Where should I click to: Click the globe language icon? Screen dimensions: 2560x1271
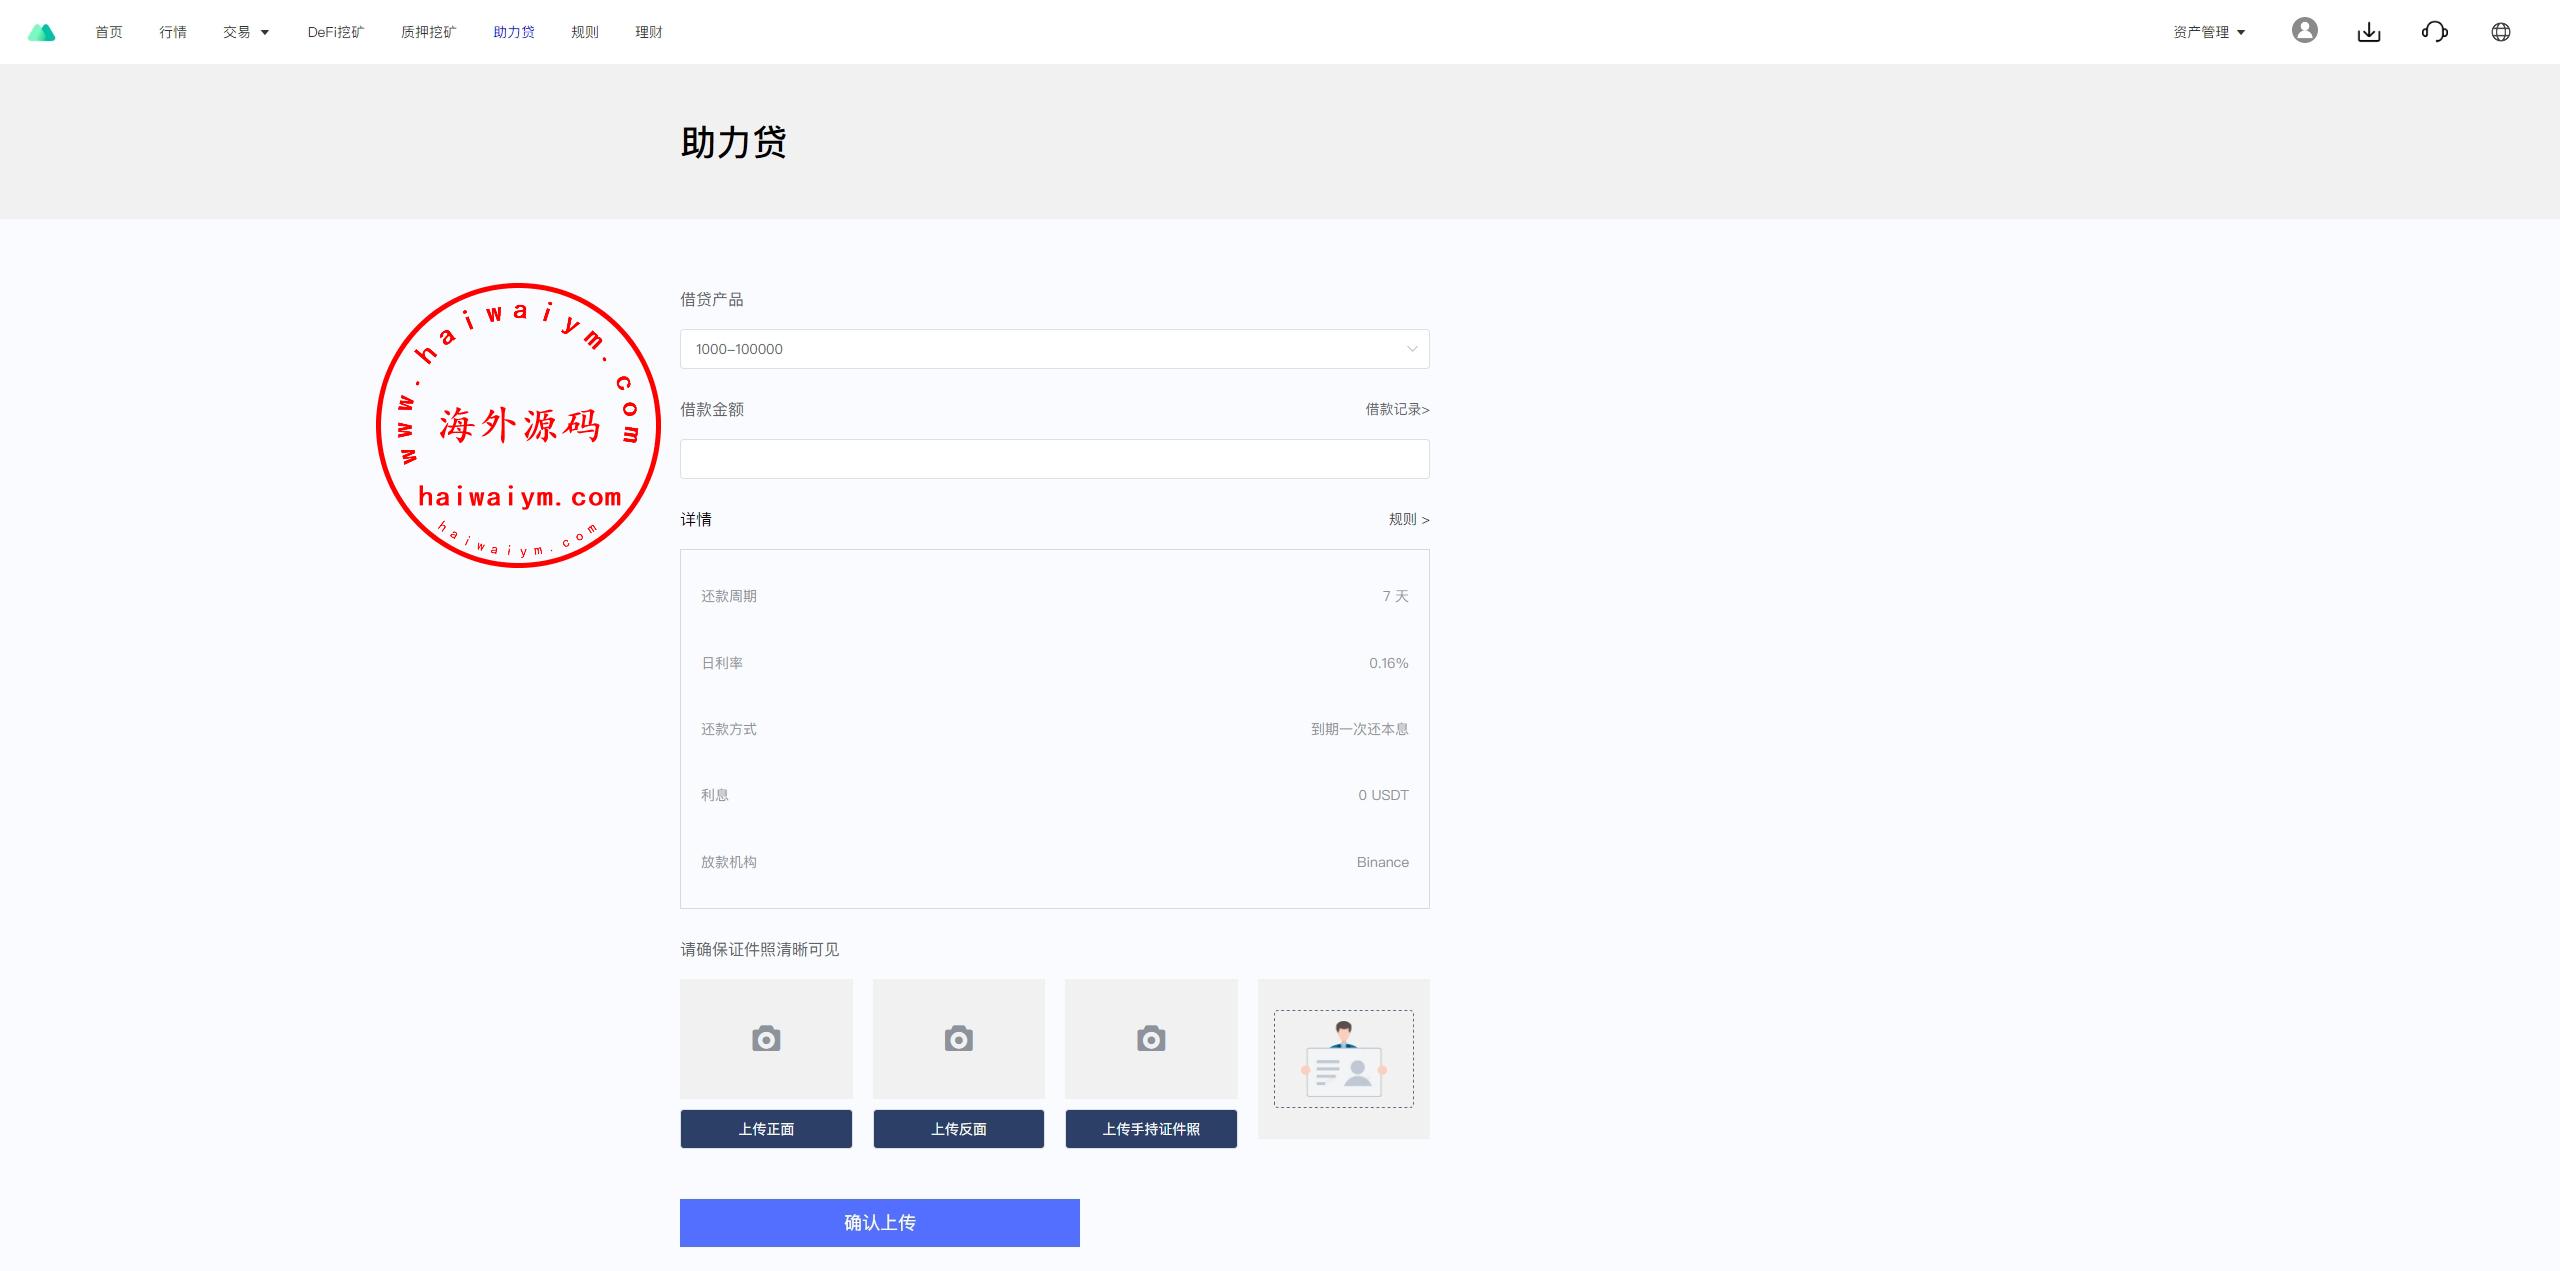2500,32
